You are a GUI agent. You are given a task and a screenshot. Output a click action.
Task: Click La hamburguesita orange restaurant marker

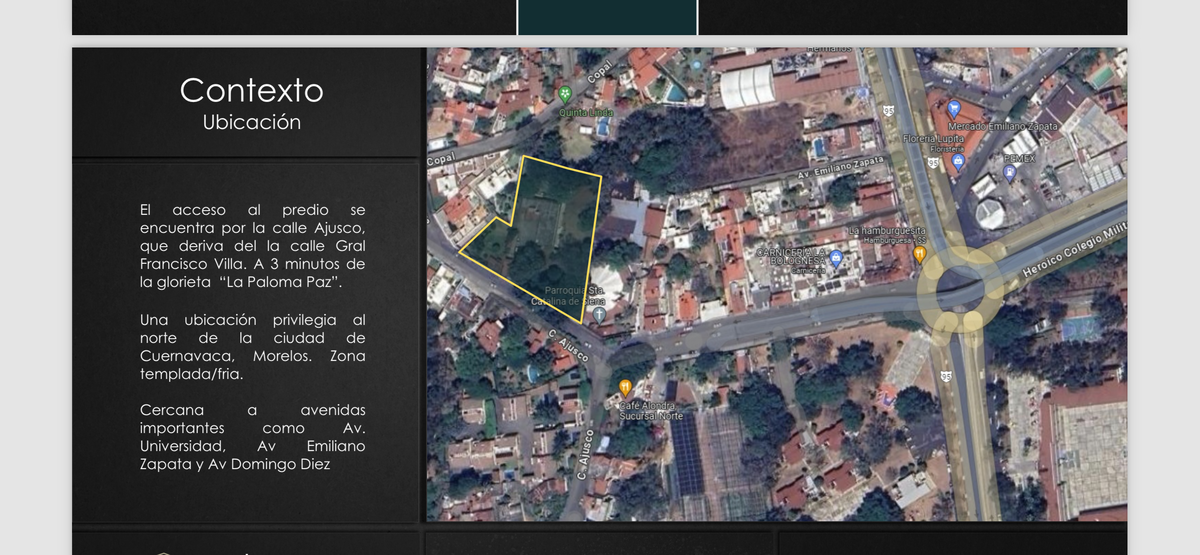pyautogui.click(x=919, y=254)
